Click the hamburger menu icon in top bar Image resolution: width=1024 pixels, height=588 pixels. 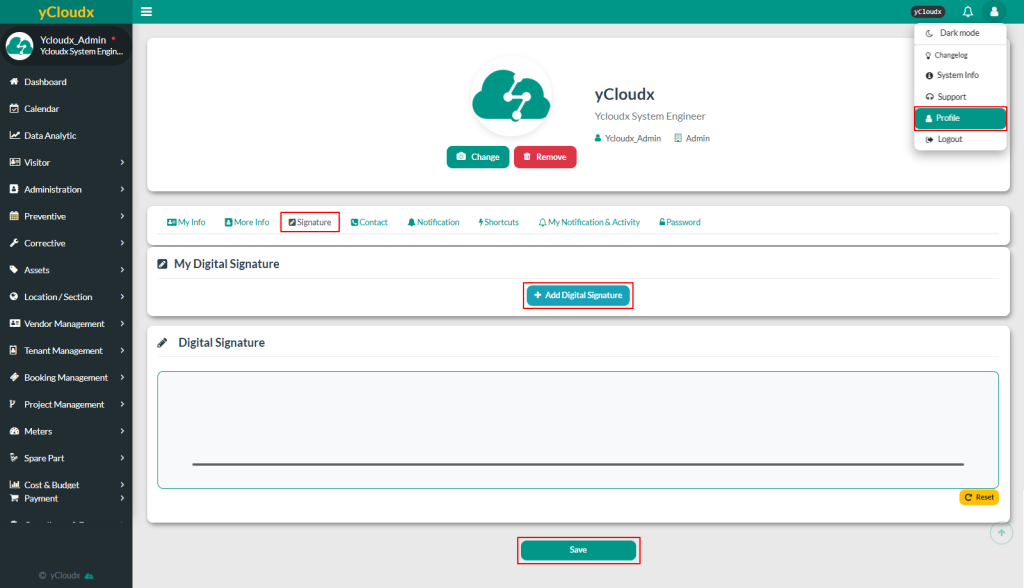point(147,12)
